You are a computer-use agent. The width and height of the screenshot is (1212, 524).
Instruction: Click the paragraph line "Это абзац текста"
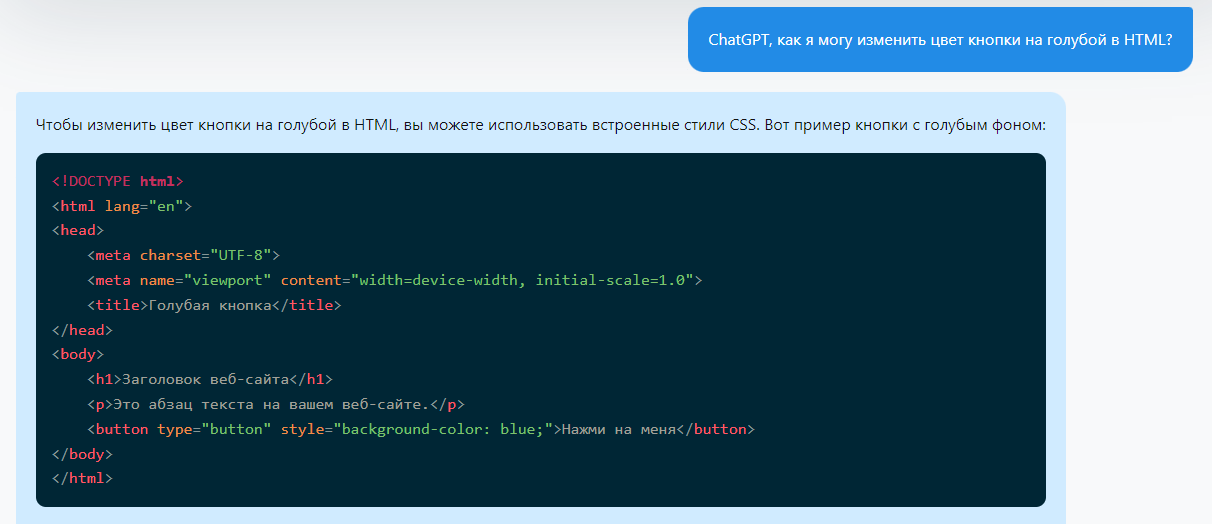pos(276,404)
